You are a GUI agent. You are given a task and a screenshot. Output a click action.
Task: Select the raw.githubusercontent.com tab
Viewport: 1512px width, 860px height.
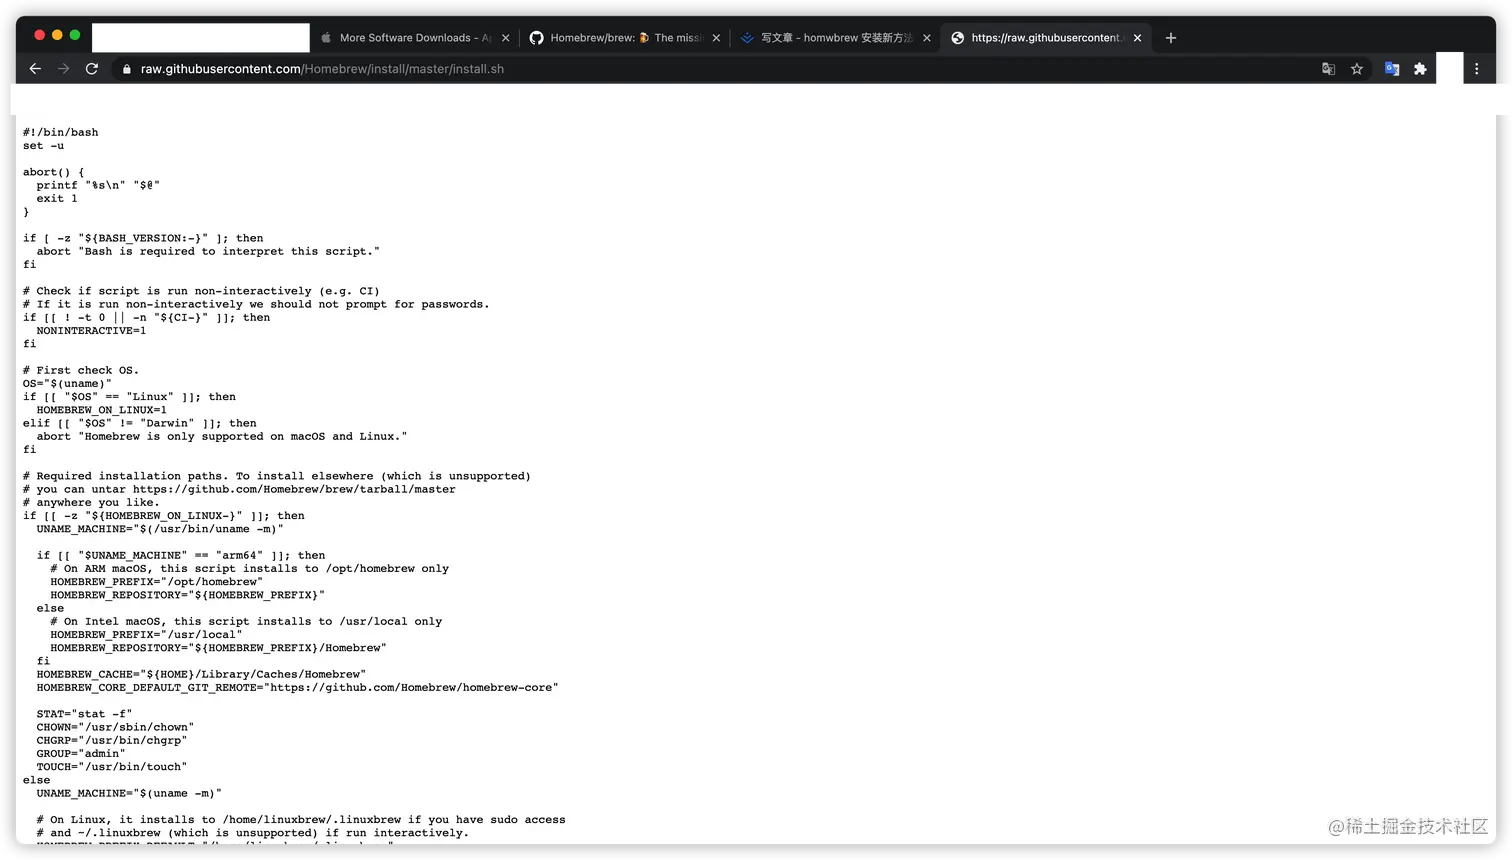point(1040,37)
